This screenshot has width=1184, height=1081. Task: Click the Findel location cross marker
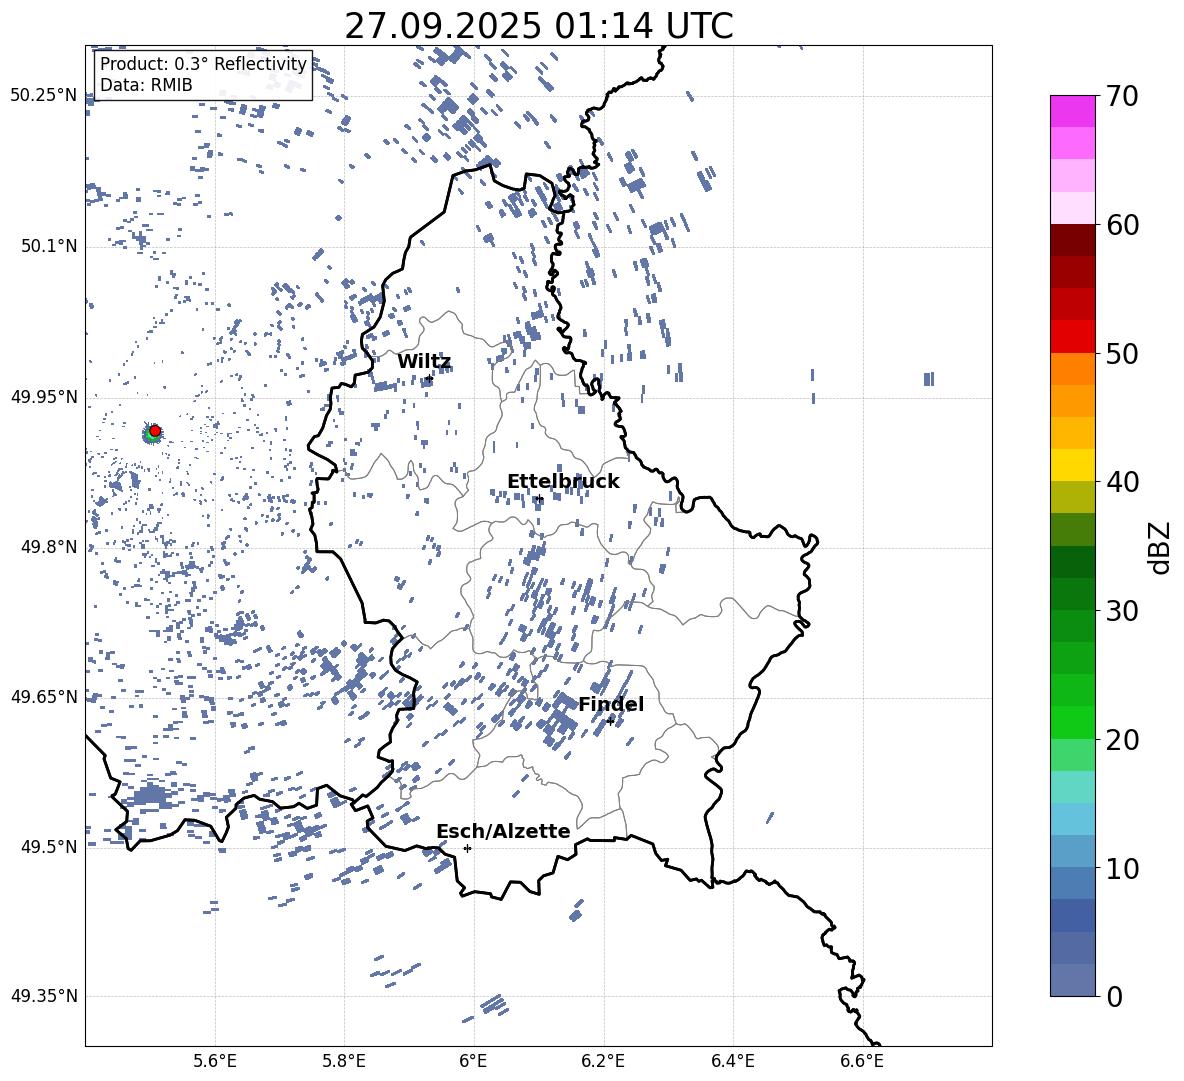(611, 721)
